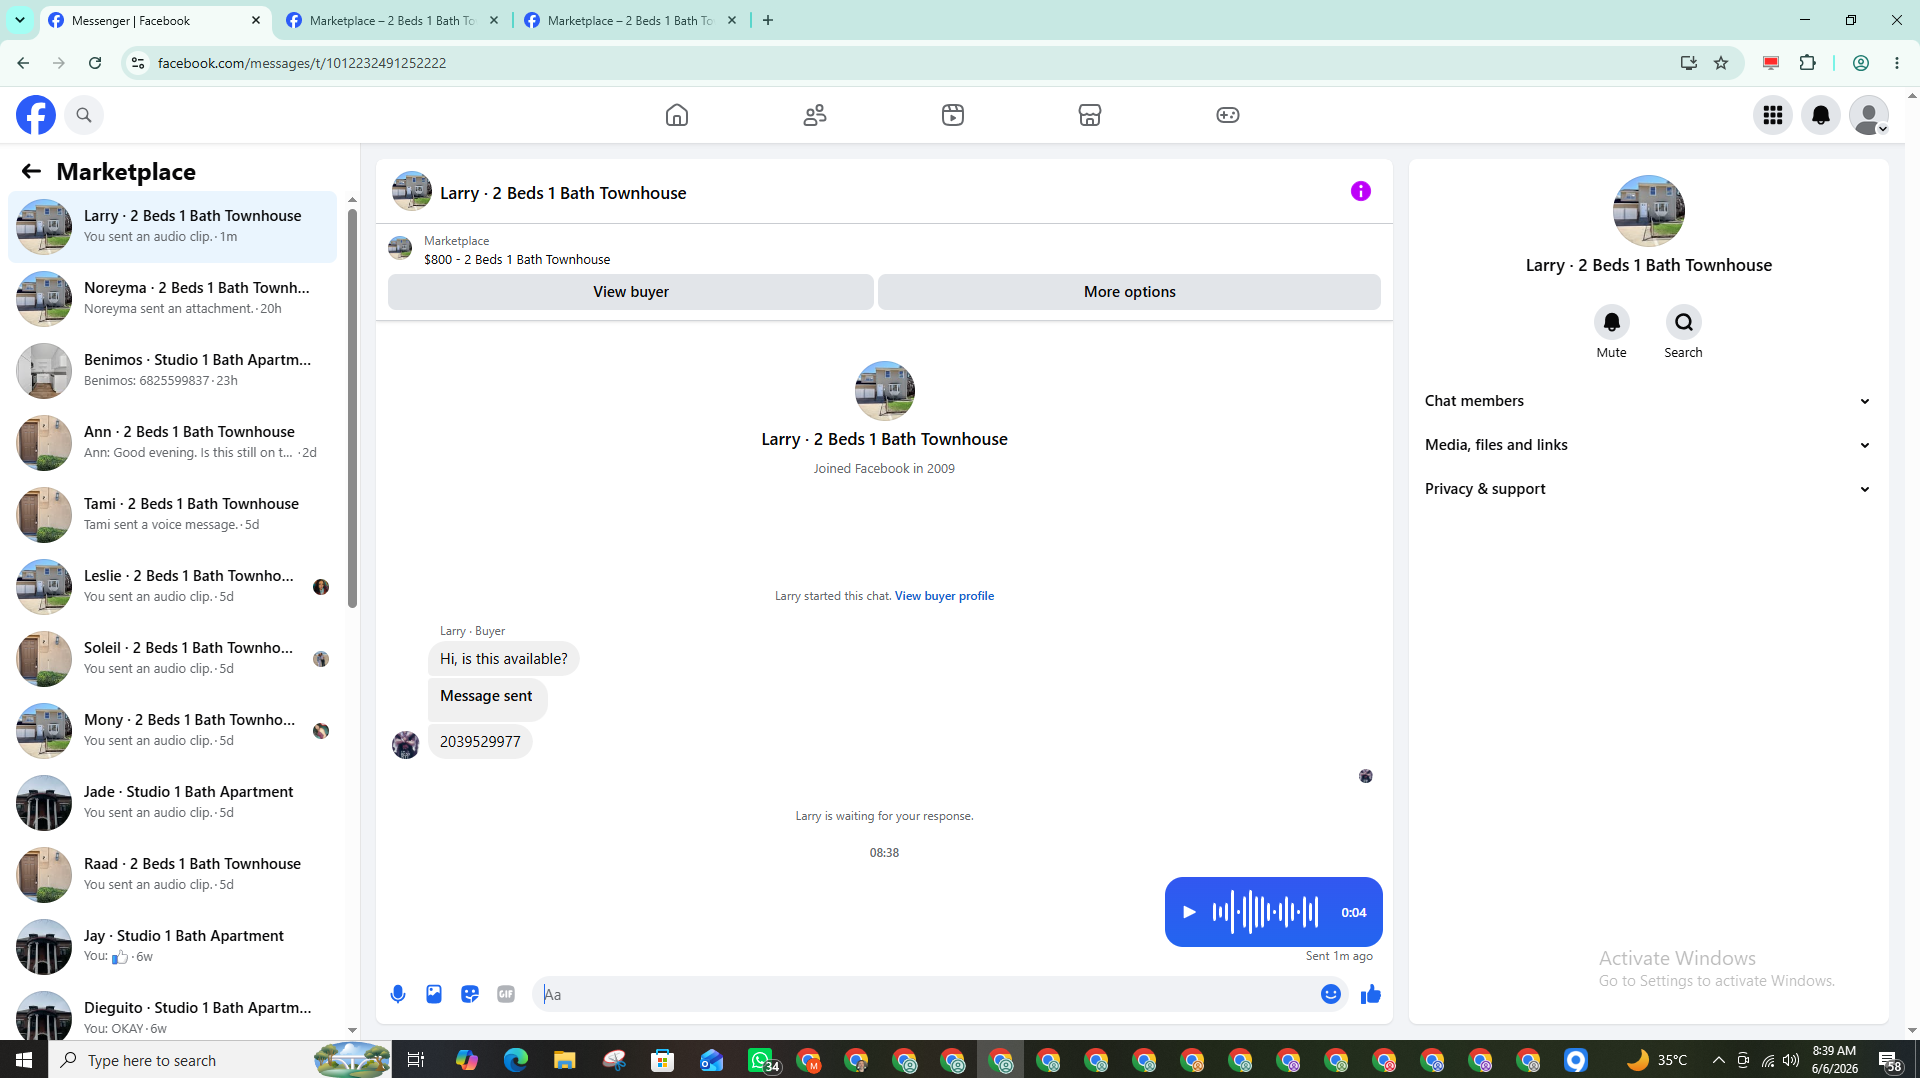
Task: Record a voice clip with the microphone icon
Action: [x=398, y=994]
